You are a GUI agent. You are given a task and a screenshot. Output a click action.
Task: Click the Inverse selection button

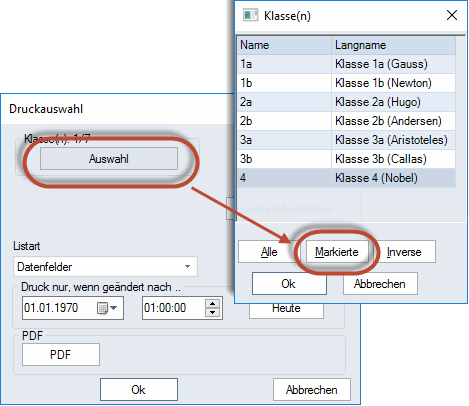404,252
